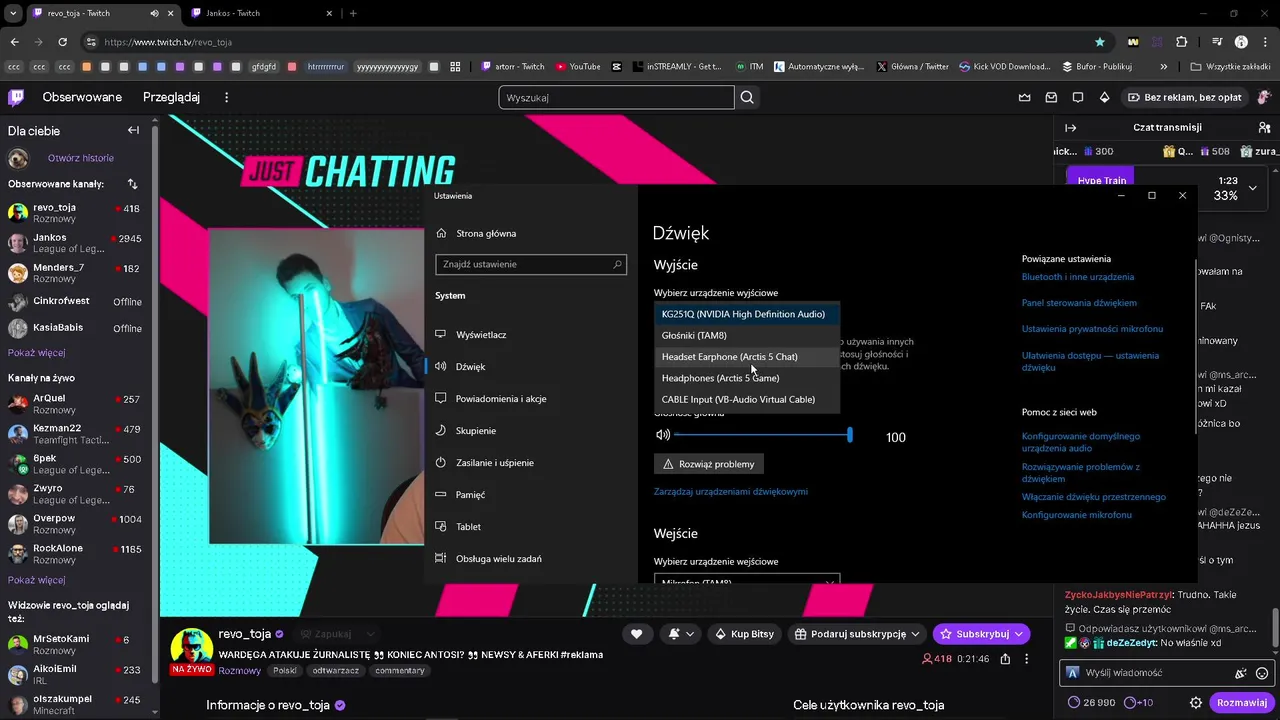Reload the browser page
The image size is (1280, 720).
[x=62, y=42]
